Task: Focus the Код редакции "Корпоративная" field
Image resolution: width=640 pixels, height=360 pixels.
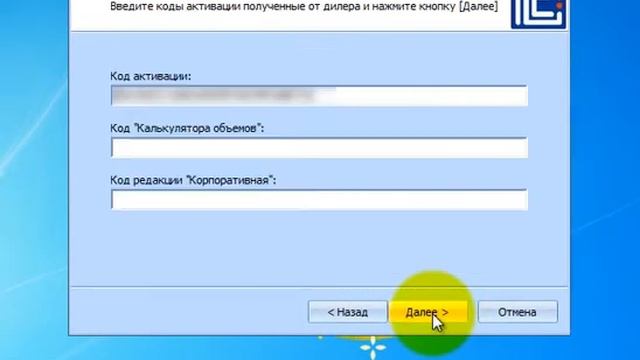Action: pyautogui.click(x=319, y=200)
